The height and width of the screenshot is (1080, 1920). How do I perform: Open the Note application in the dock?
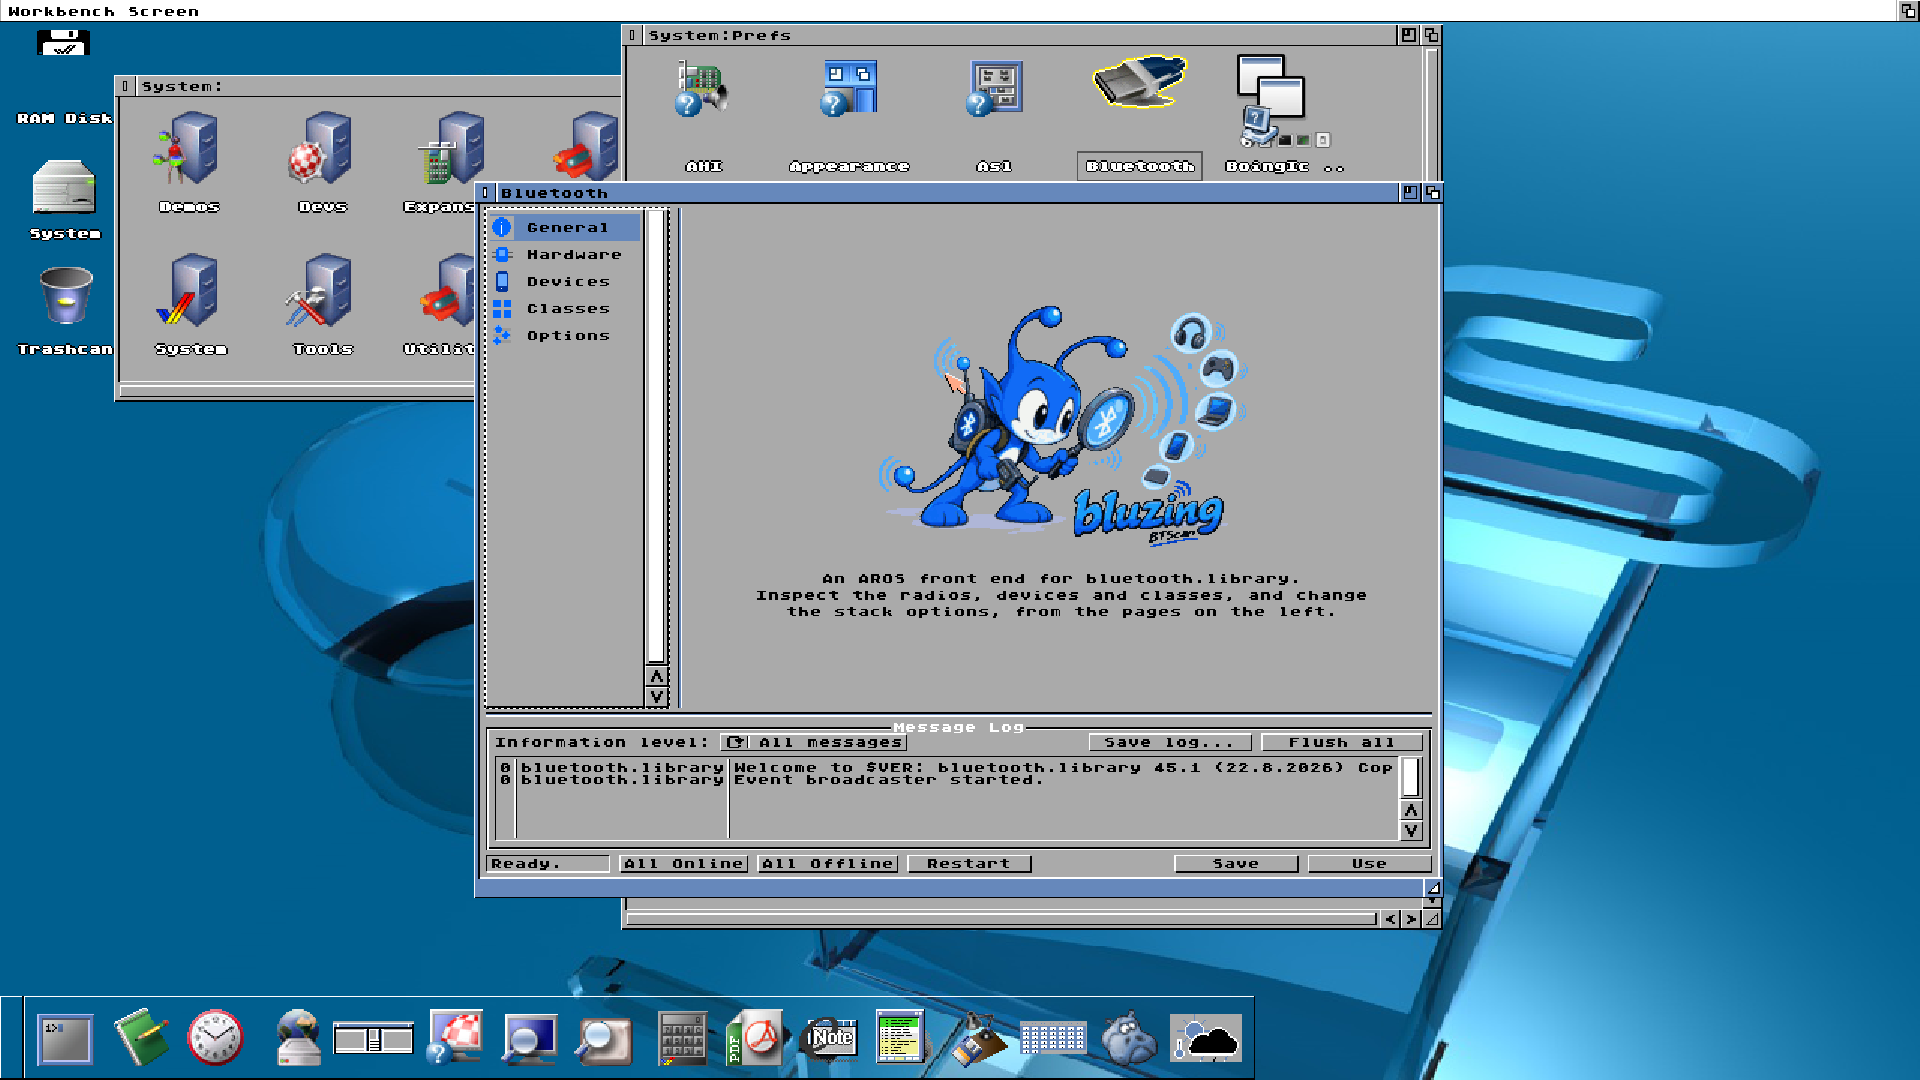pyautogui.click(x=830, y=1040)
